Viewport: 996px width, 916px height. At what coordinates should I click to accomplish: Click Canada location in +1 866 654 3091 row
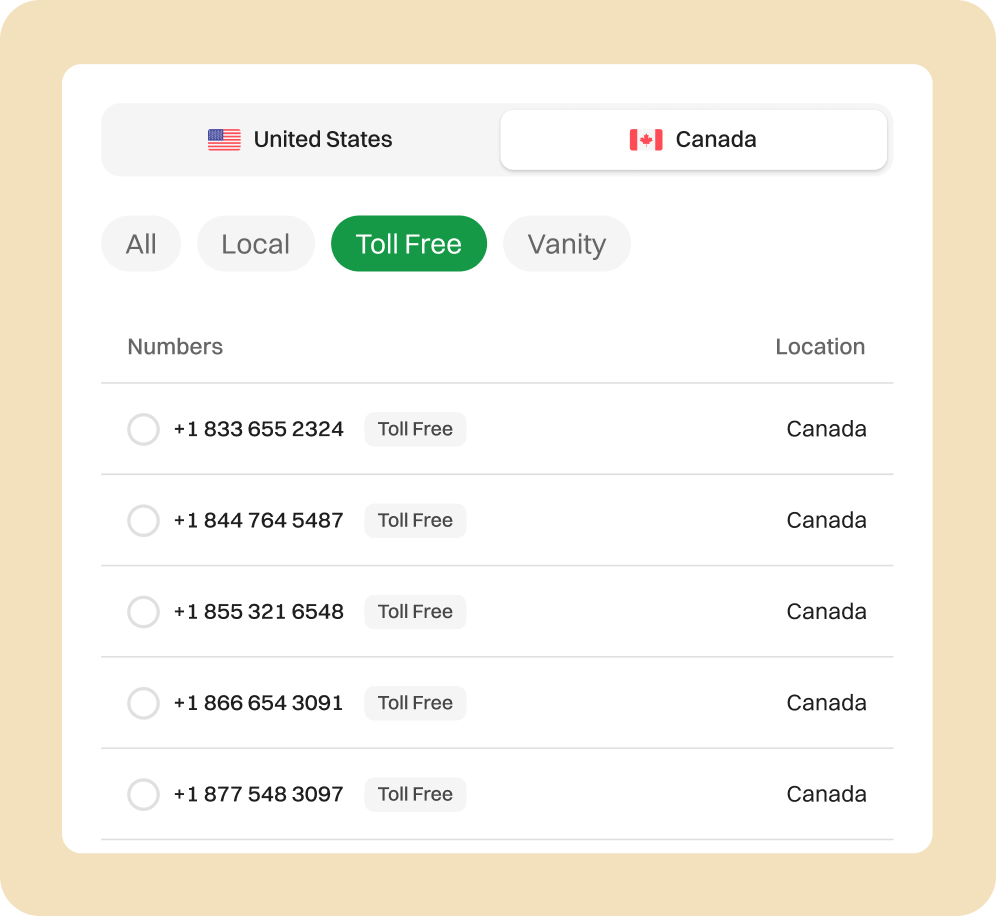pos(826,703)
